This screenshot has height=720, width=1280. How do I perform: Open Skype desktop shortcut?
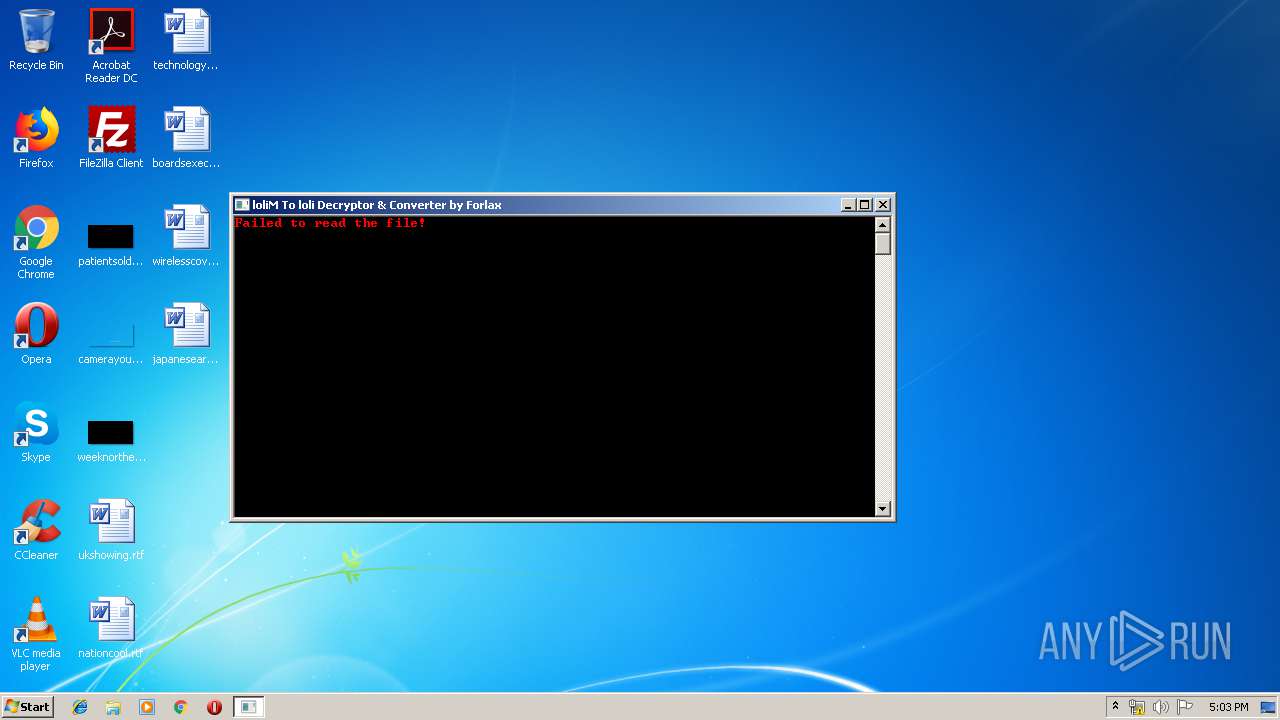coord(36,432)
